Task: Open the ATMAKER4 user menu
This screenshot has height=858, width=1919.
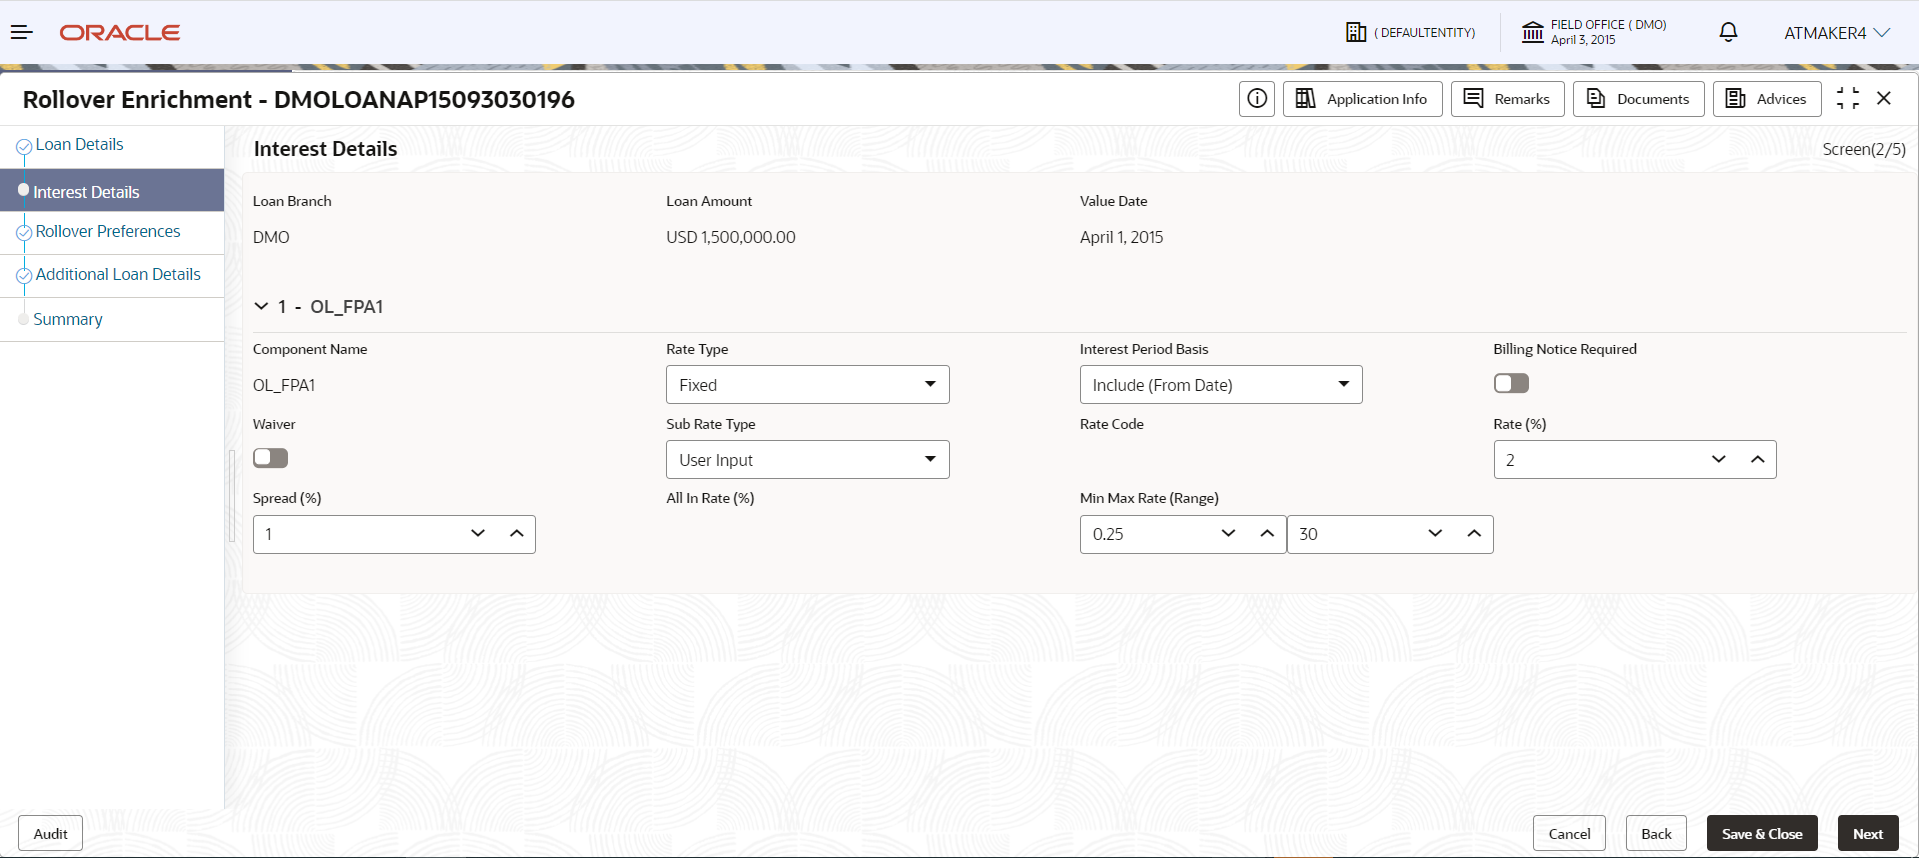Action: tap(1837, 33)
